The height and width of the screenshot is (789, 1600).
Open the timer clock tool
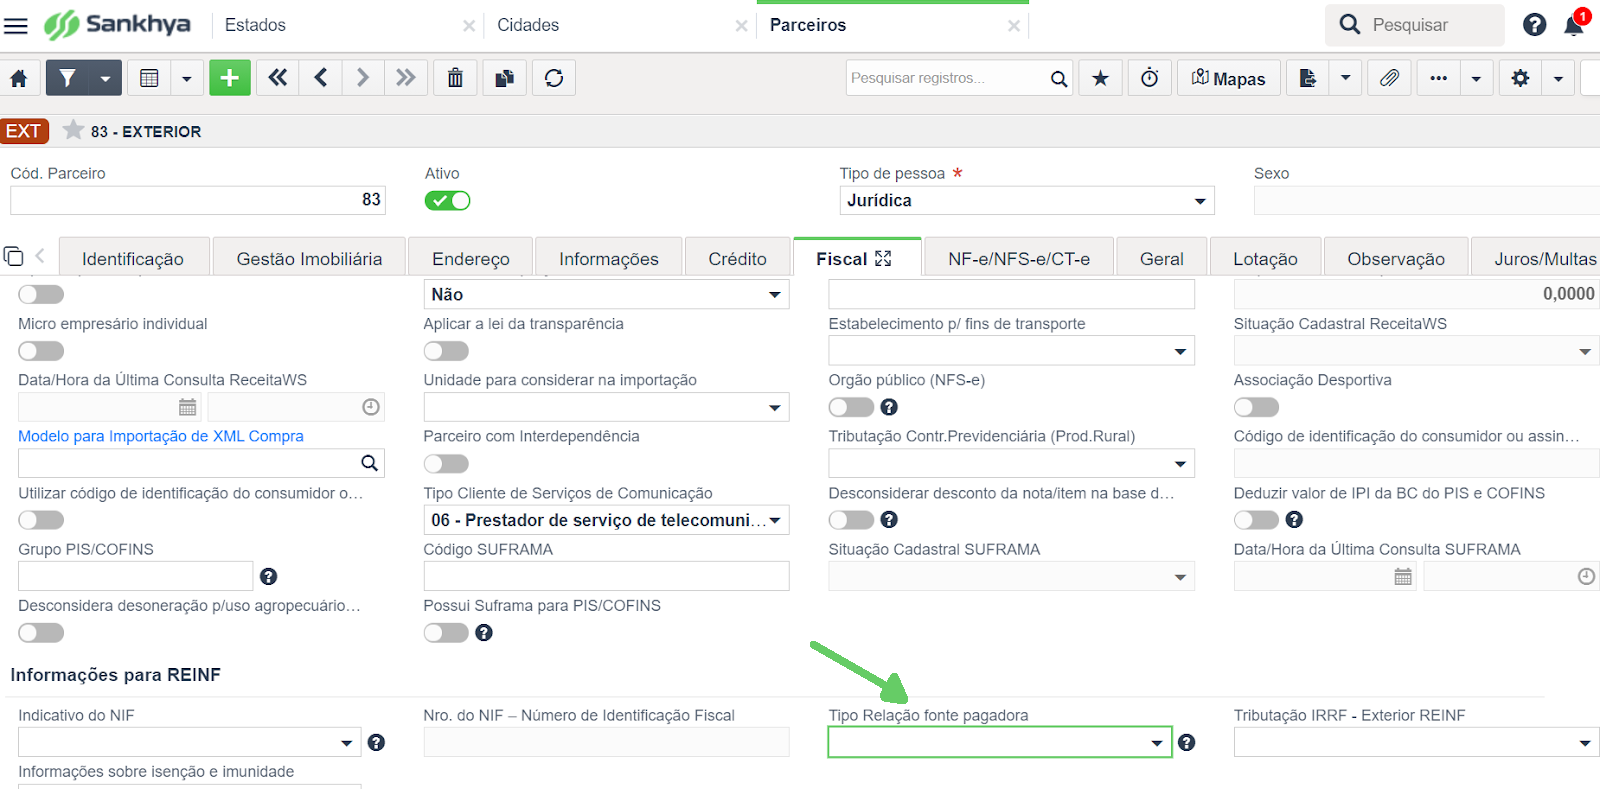pyautogui.click(x=1150, y=78)
